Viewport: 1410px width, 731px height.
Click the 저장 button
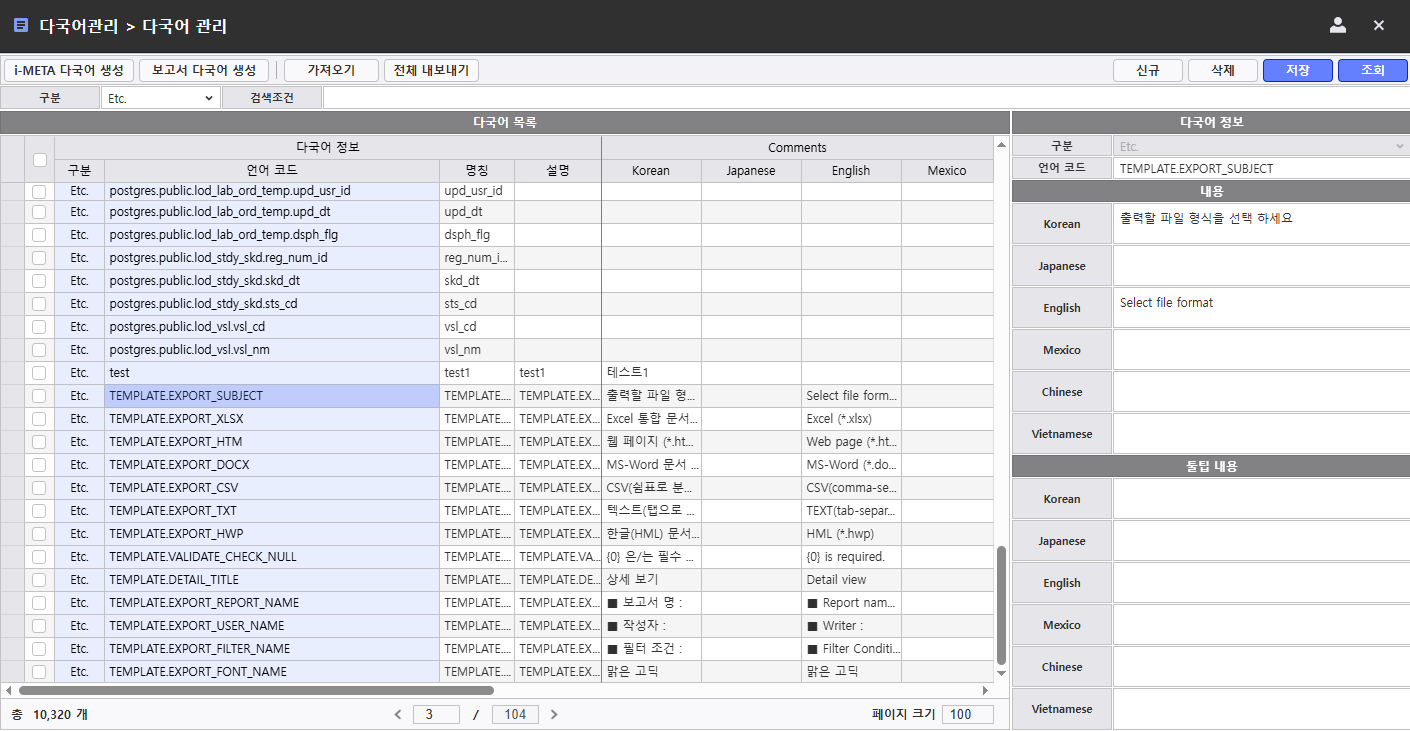point(1298,70)
